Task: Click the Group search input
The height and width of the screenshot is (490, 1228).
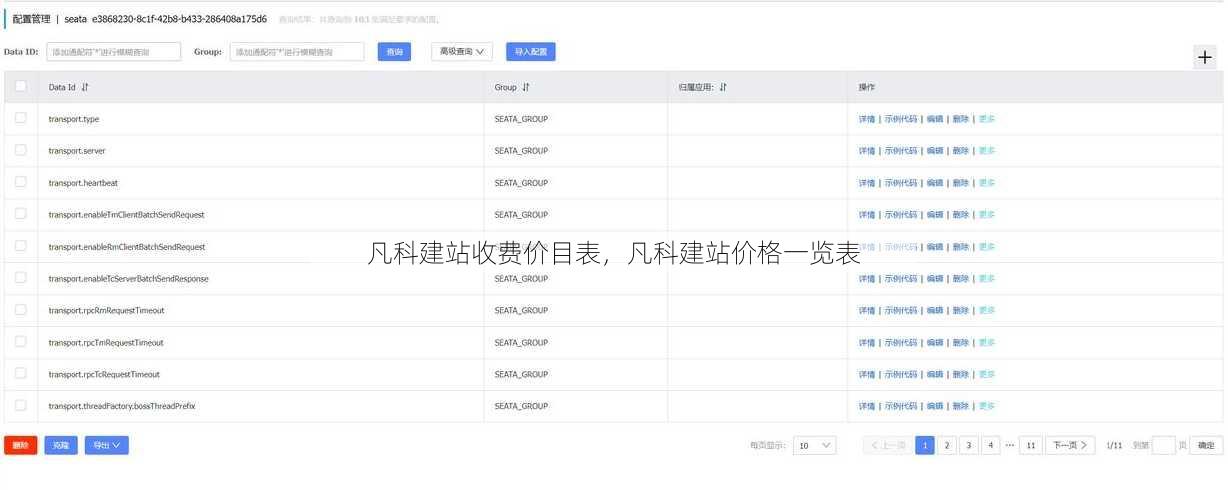Action: pos(297,52)
